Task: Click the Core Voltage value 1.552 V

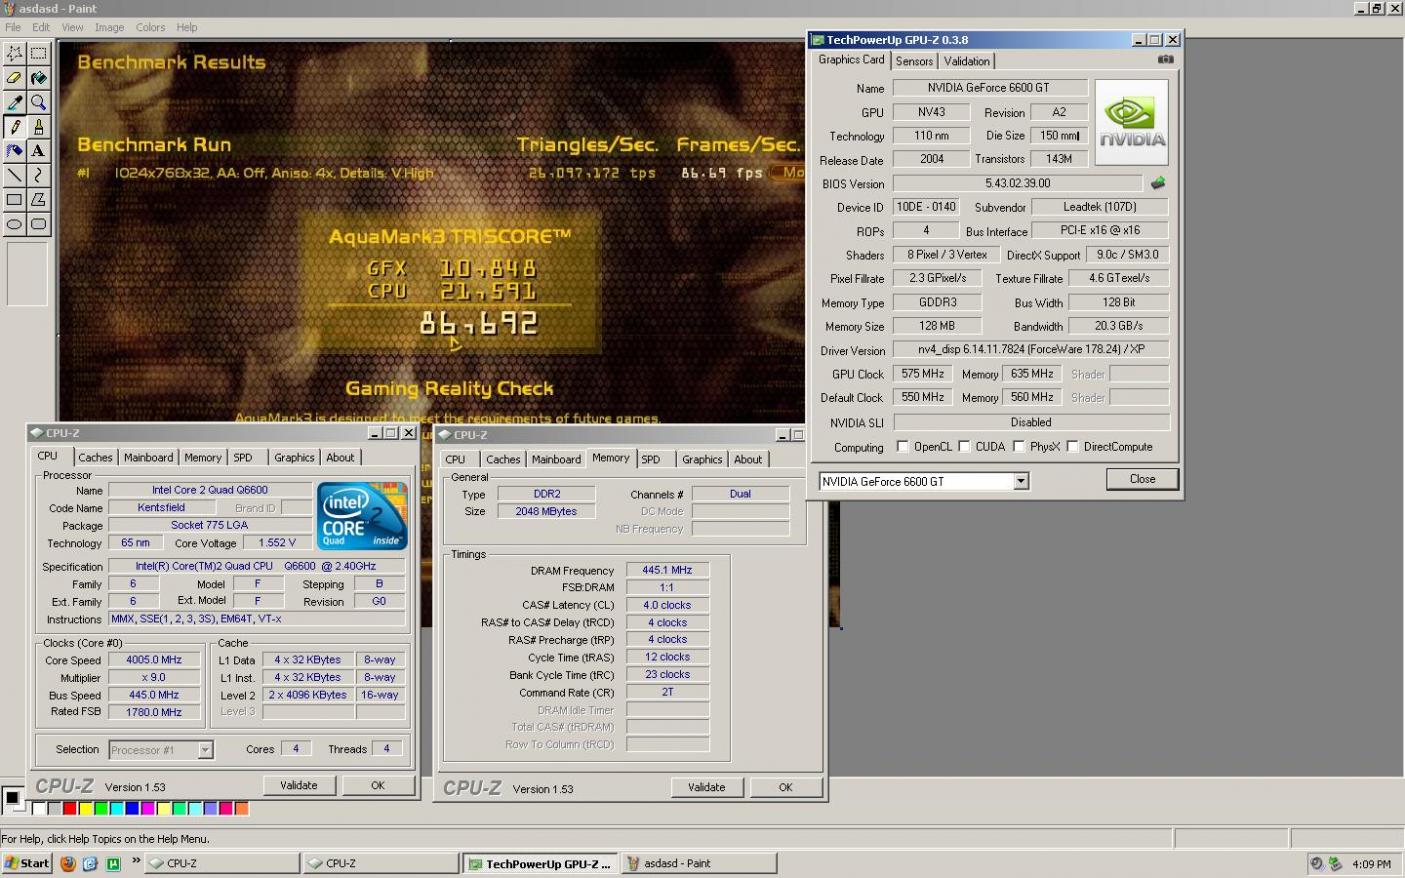Action: pyautogui.click(x=277, y=543)
